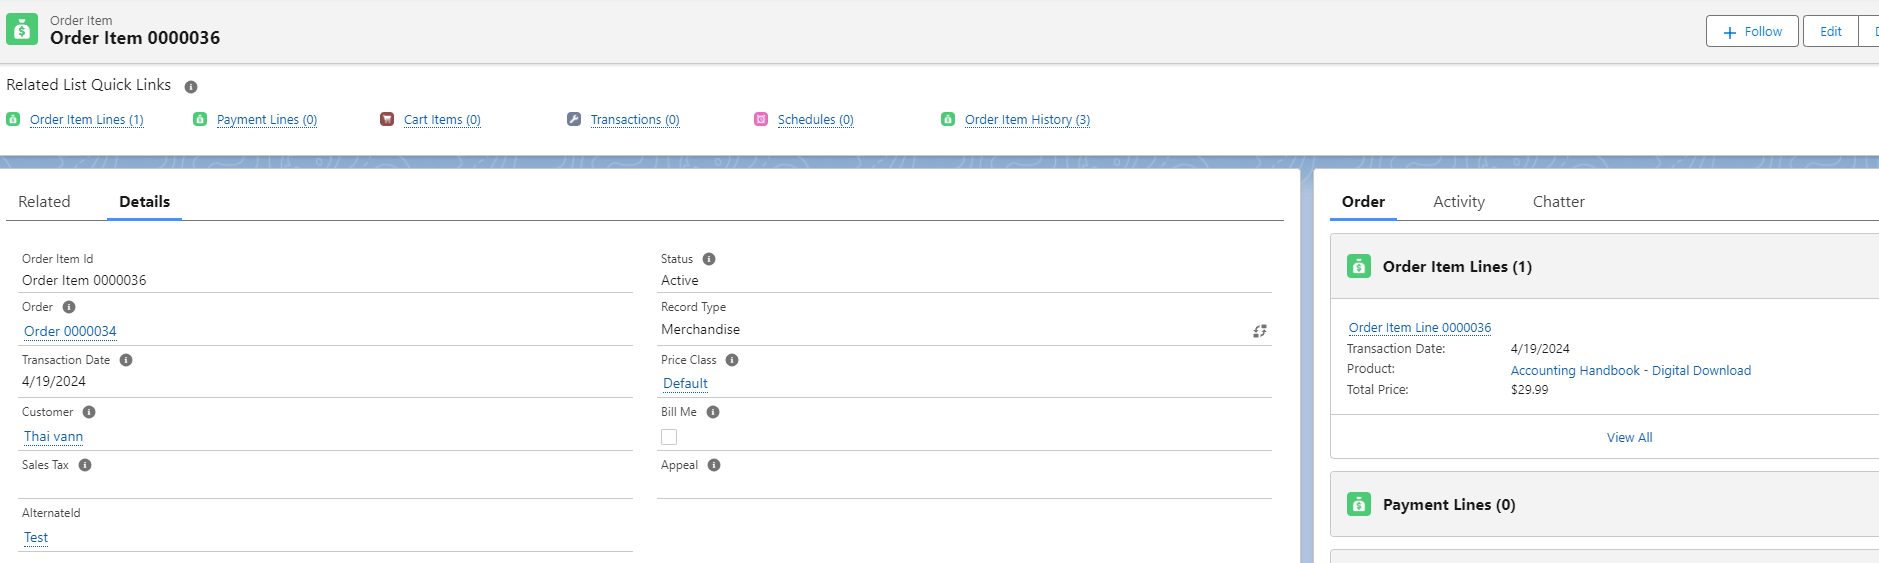
Task: Click the Order Item Lines panel icon
Action: (1359, 266)
